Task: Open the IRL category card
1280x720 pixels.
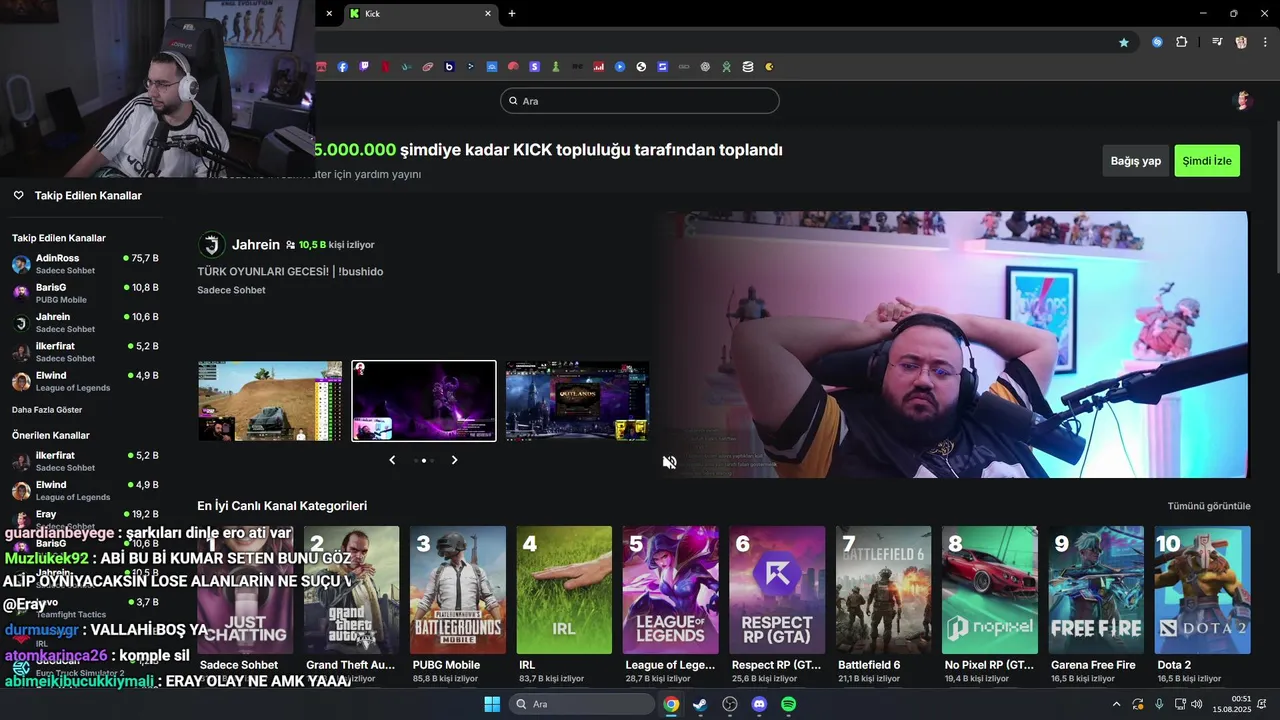Action: coord(564,590)
